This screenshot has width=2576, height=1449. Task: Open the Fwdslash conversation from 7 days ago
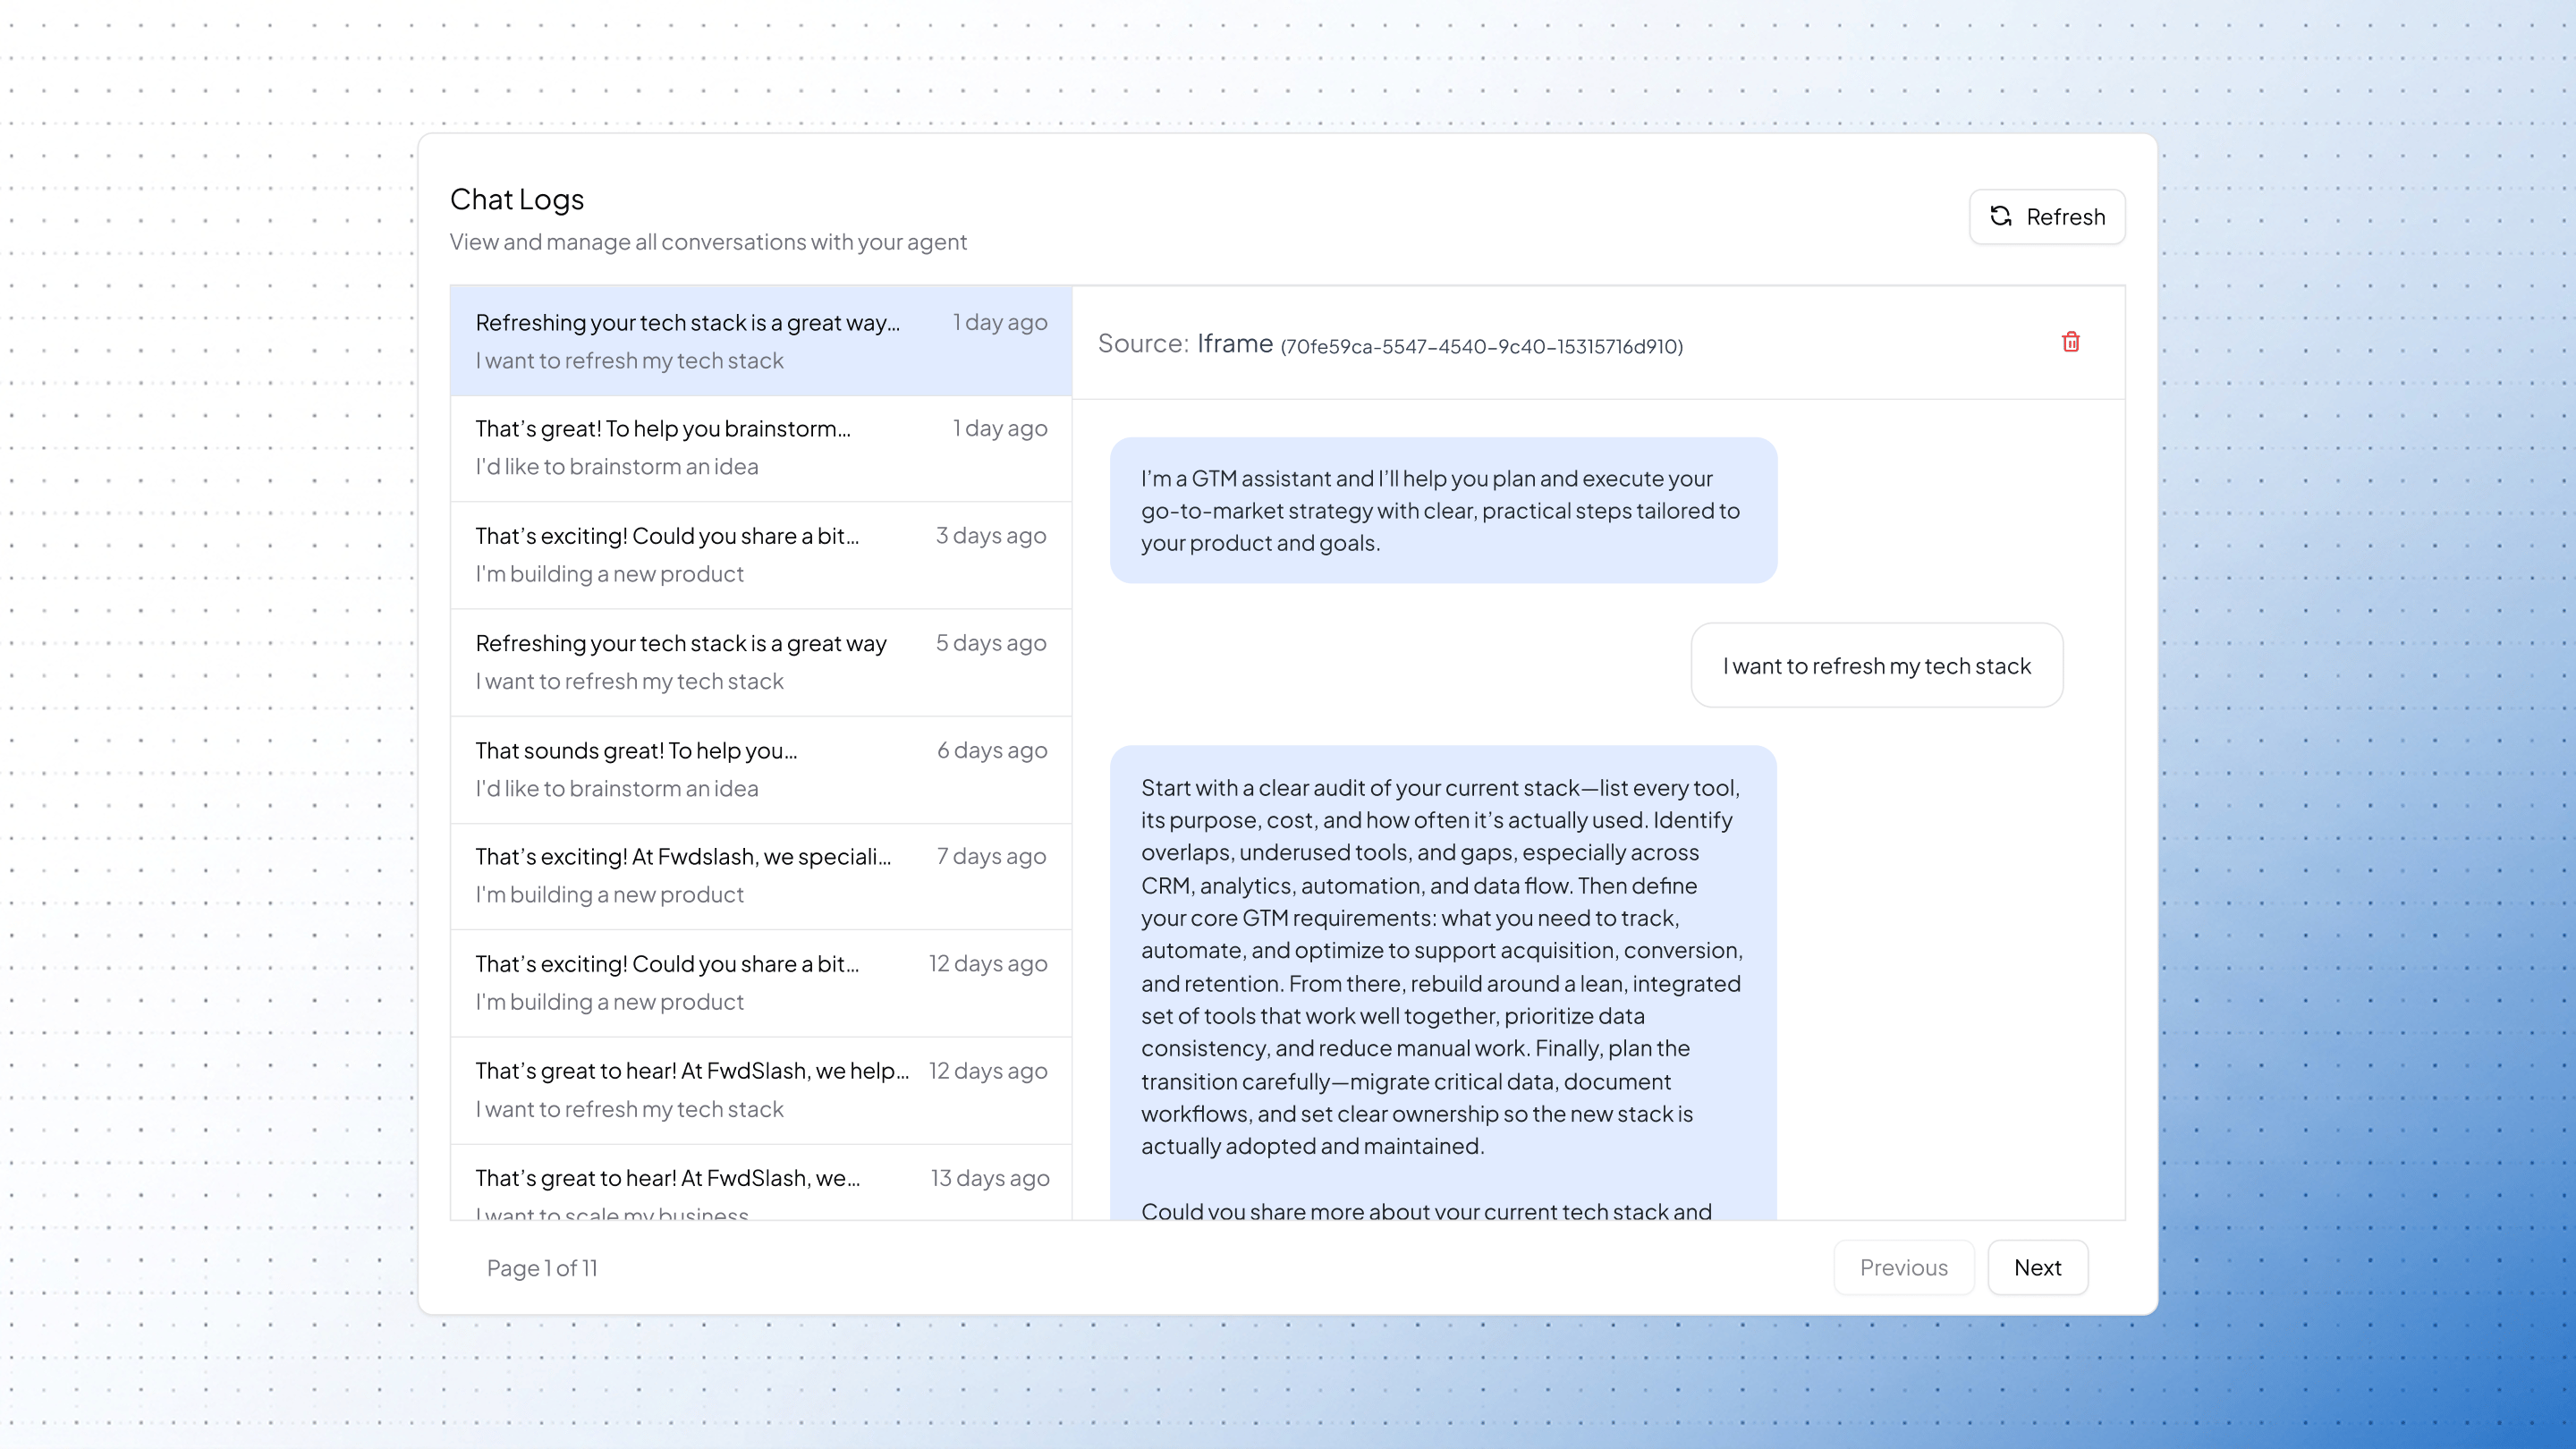coord(761,876)
